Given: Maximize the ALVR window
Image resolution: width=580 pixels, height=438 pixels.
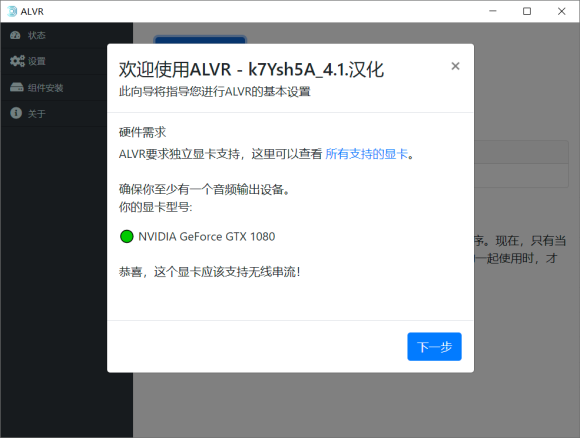Looking at the screenshot, I should point(527,11).
